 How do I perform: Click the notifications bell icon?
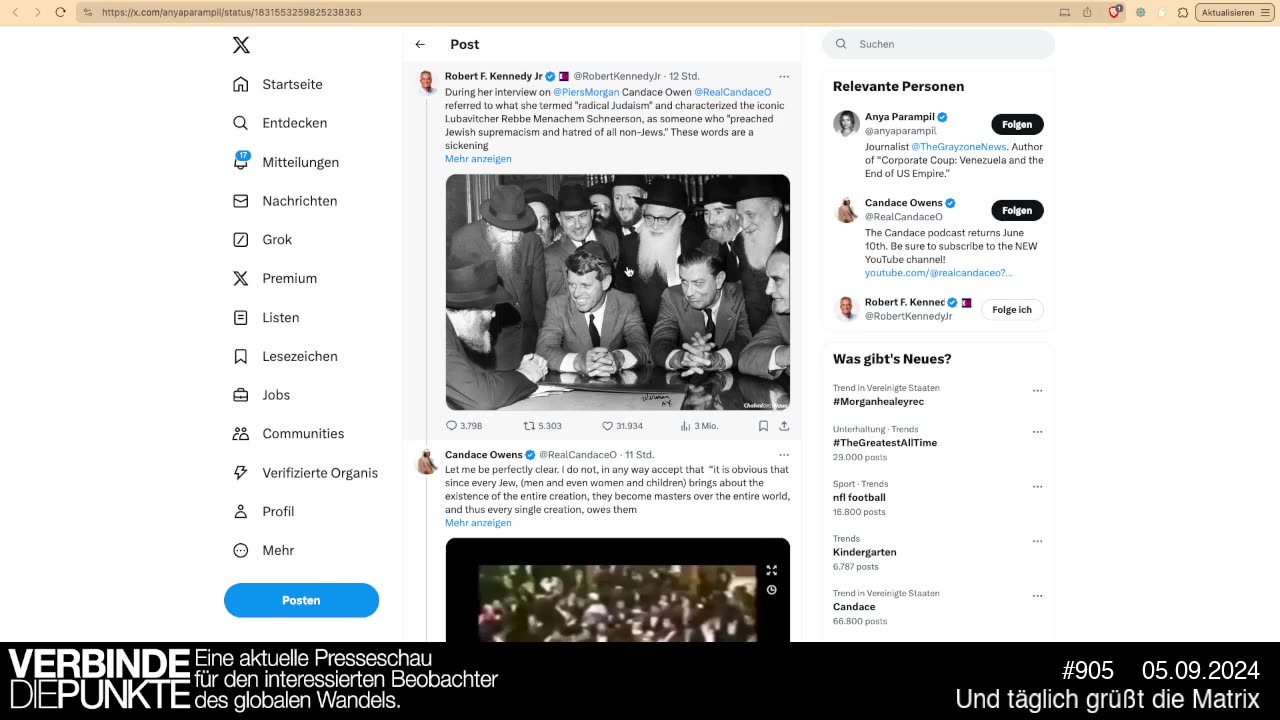(x=240, y=162)
